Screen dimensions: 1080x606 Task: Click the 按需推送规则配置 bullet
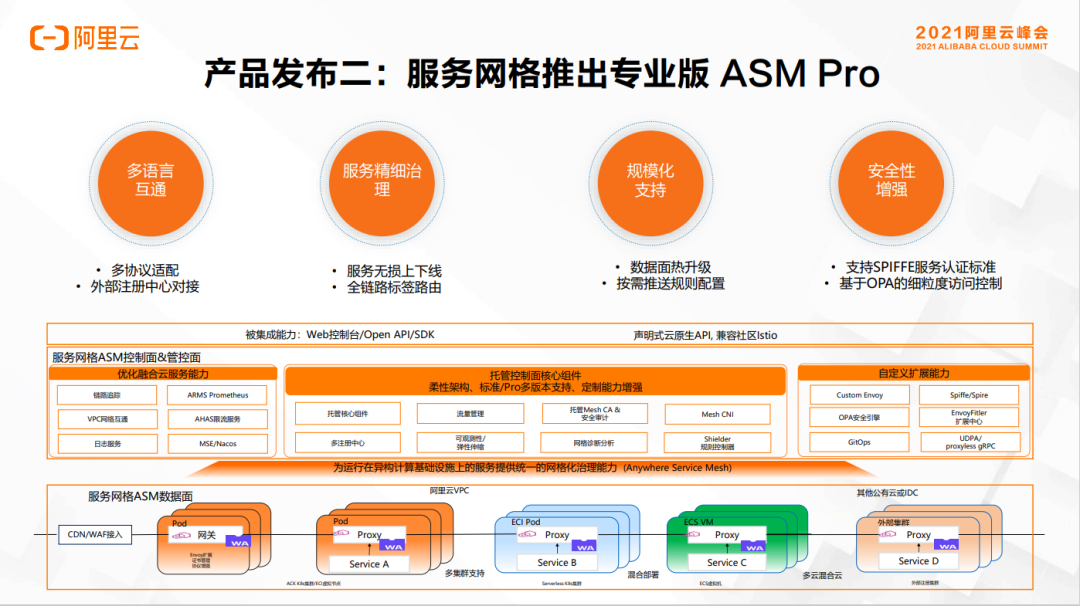[670, 284]
